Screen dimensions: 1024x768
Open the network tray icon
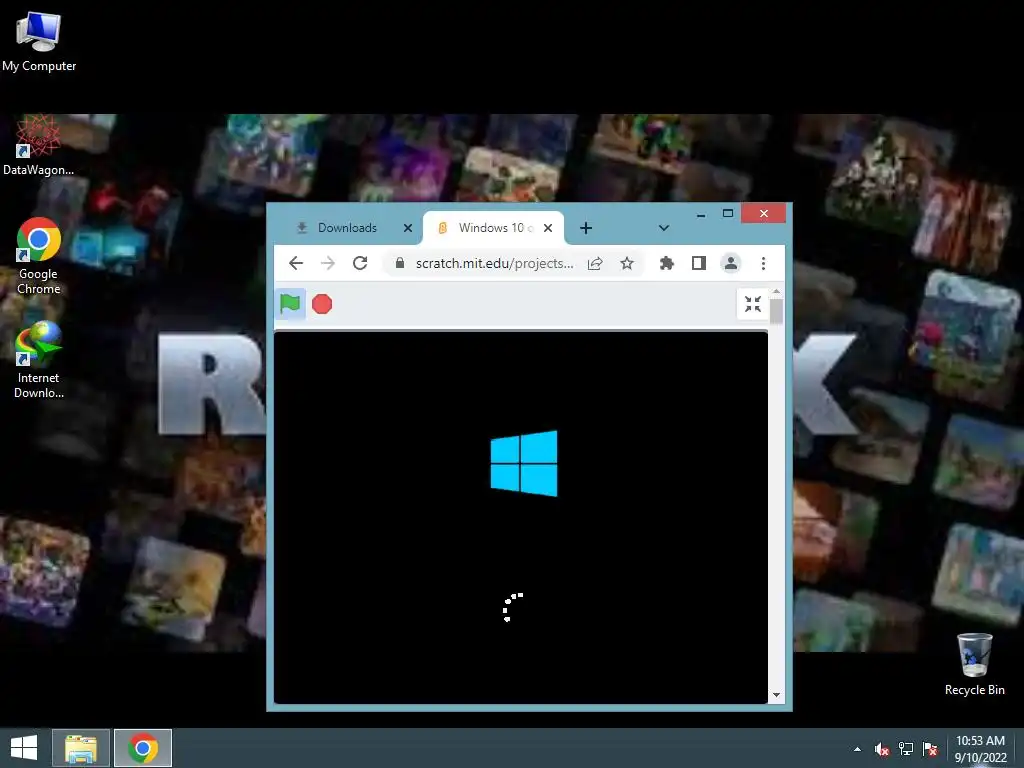point(906,749)
